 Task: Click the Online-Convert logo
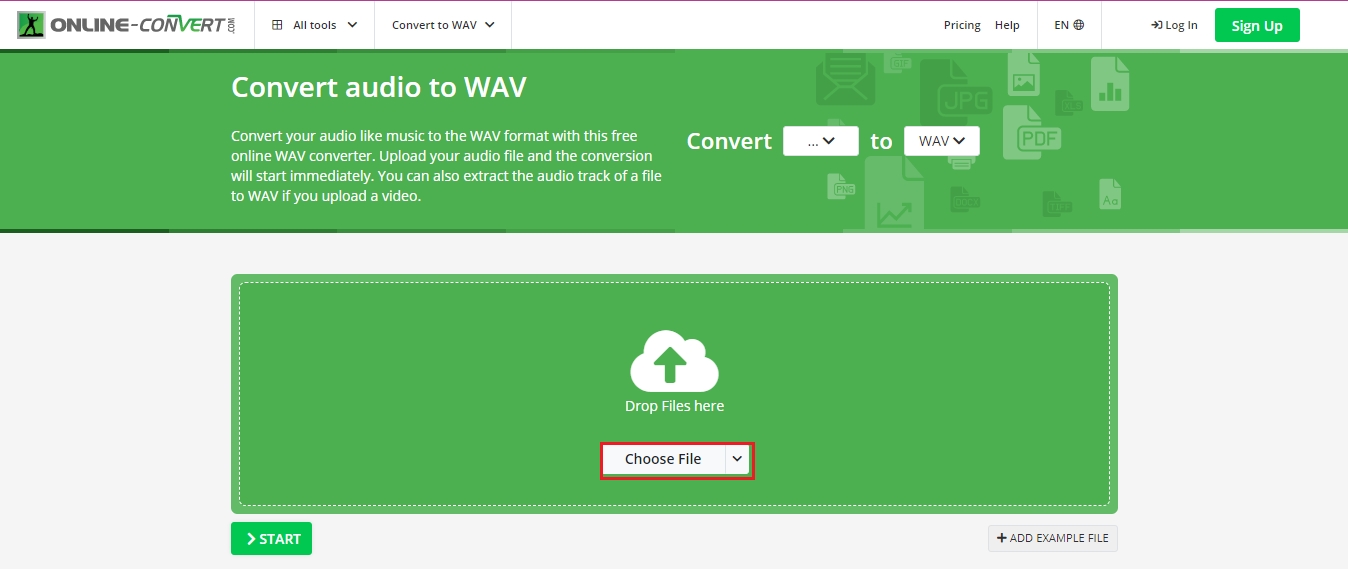tap(126, 25)
